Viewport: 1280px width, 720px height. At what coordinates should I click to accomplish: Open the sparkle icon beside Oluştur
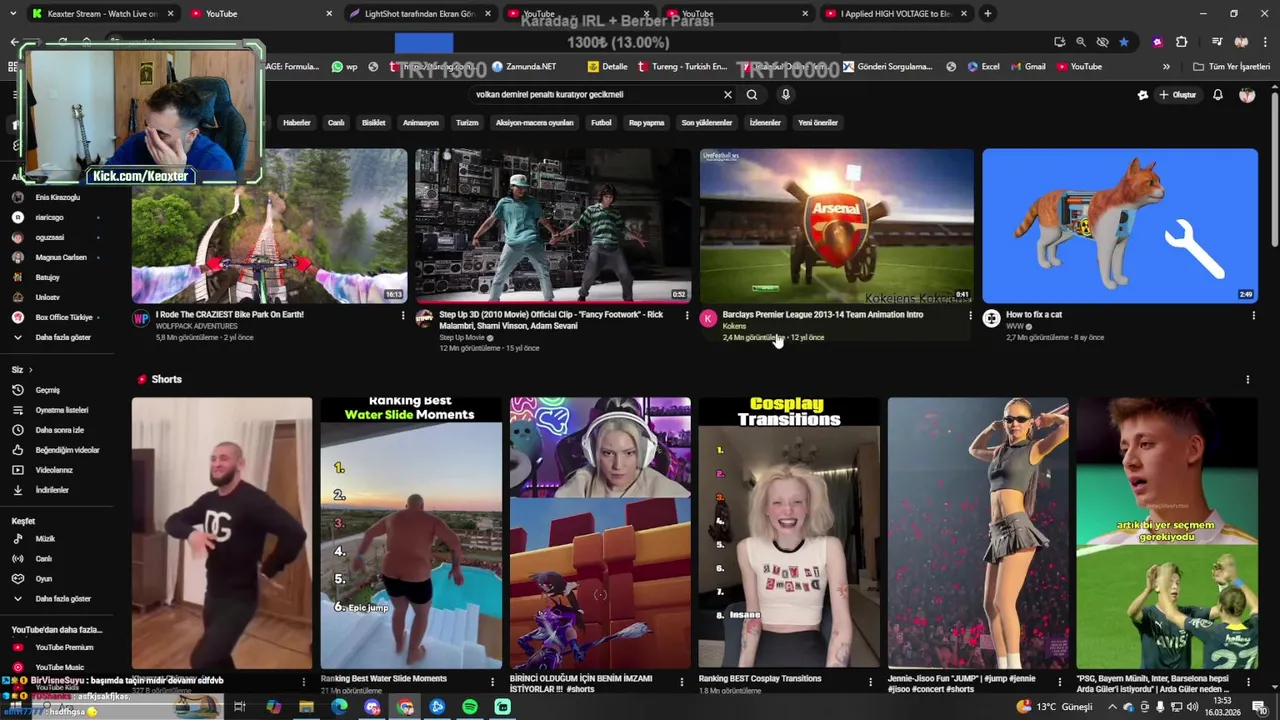point(1143,95)
